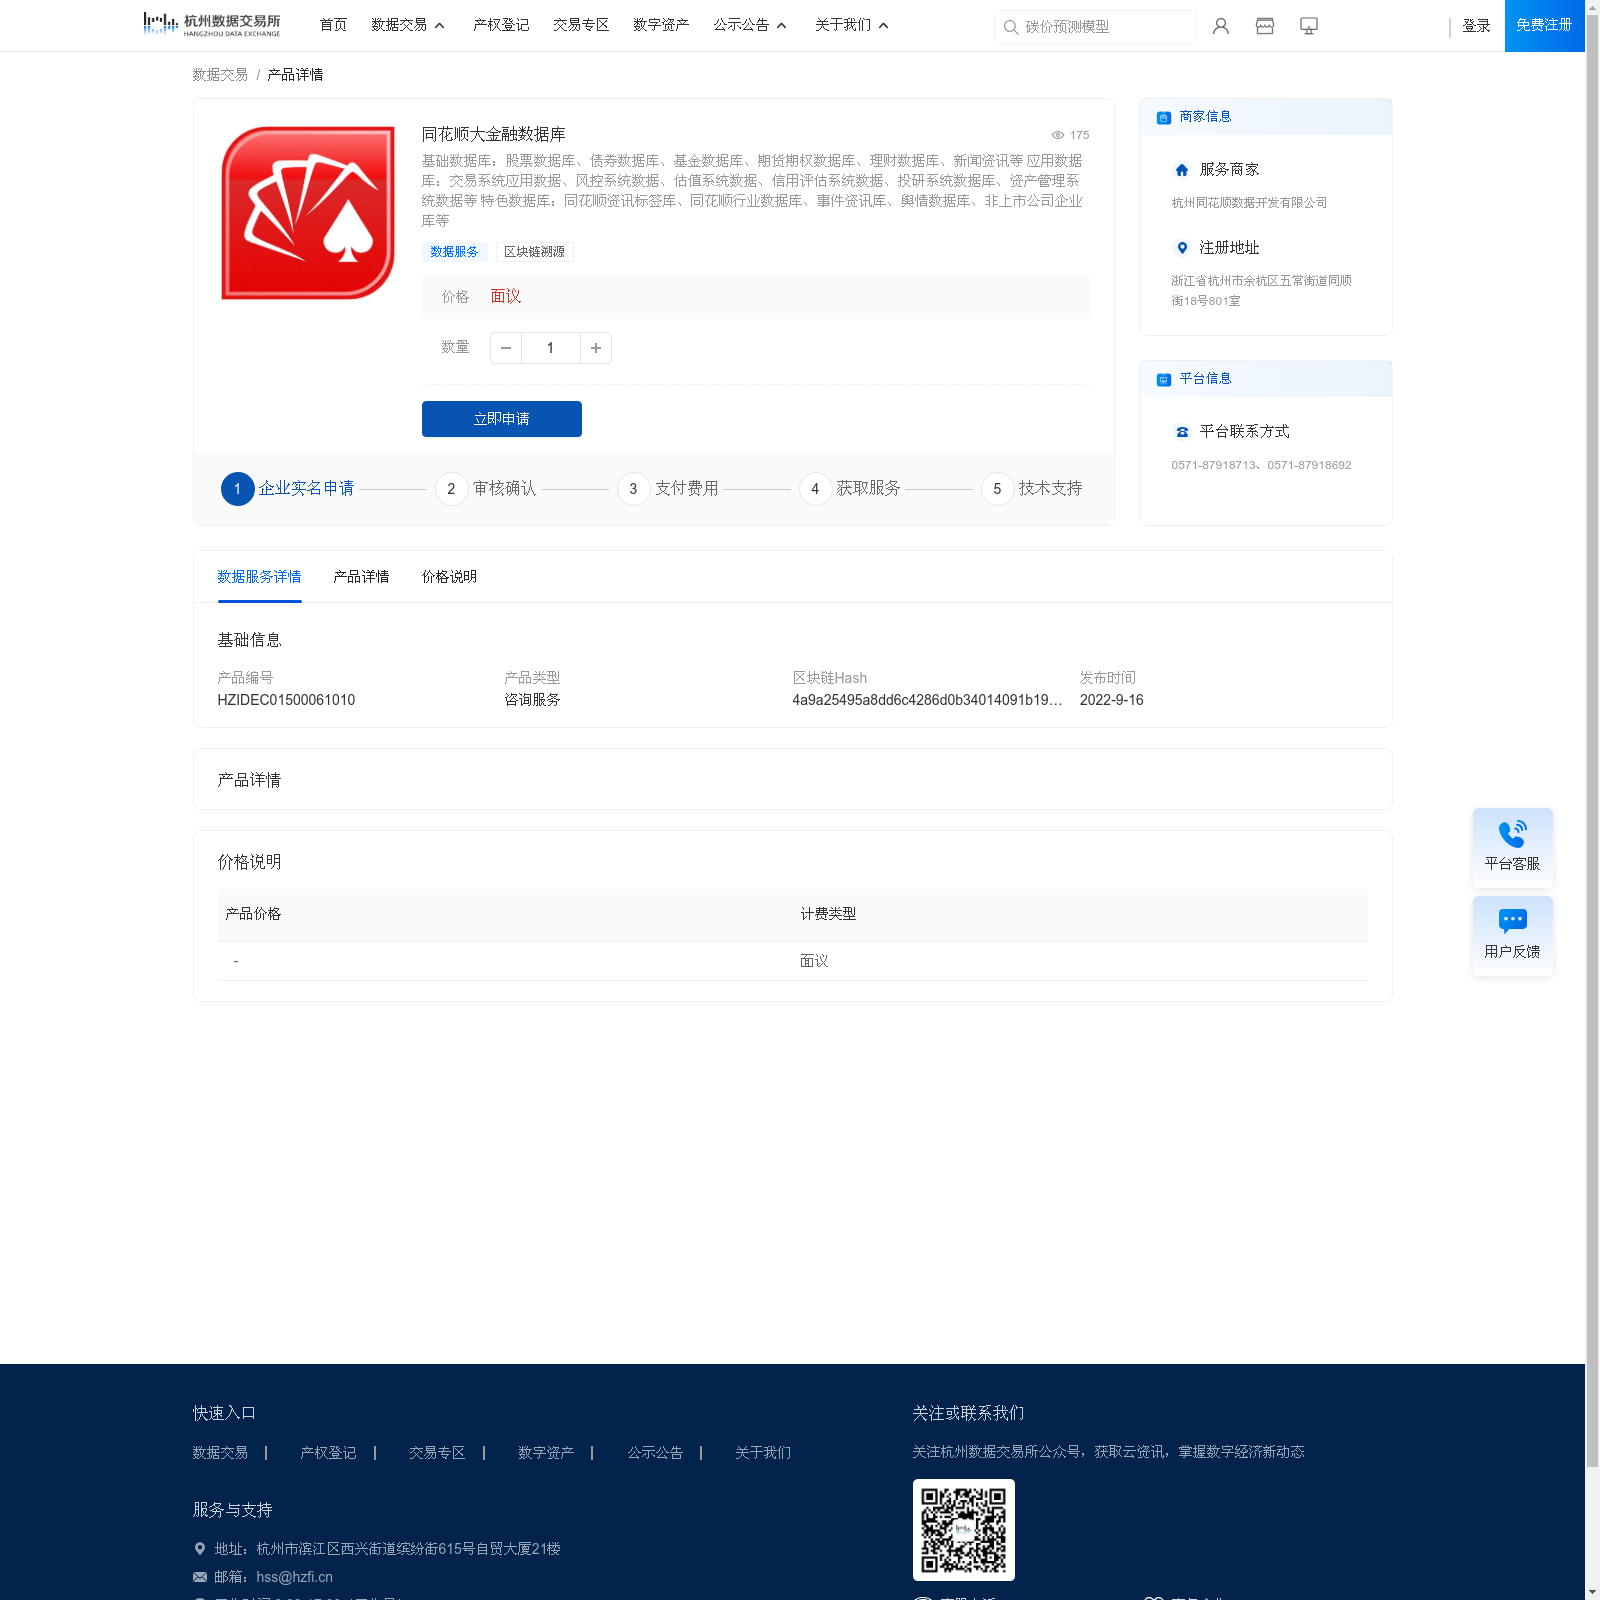Click platform phone 0571-87918713
The width and height of the screenshot is (1600, 1600).
tap(1213, 465)
